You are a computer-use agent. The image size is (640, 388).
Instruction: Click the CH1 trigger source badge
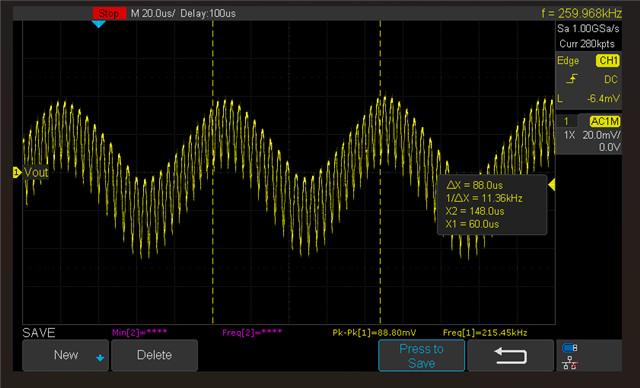[608, 61]
